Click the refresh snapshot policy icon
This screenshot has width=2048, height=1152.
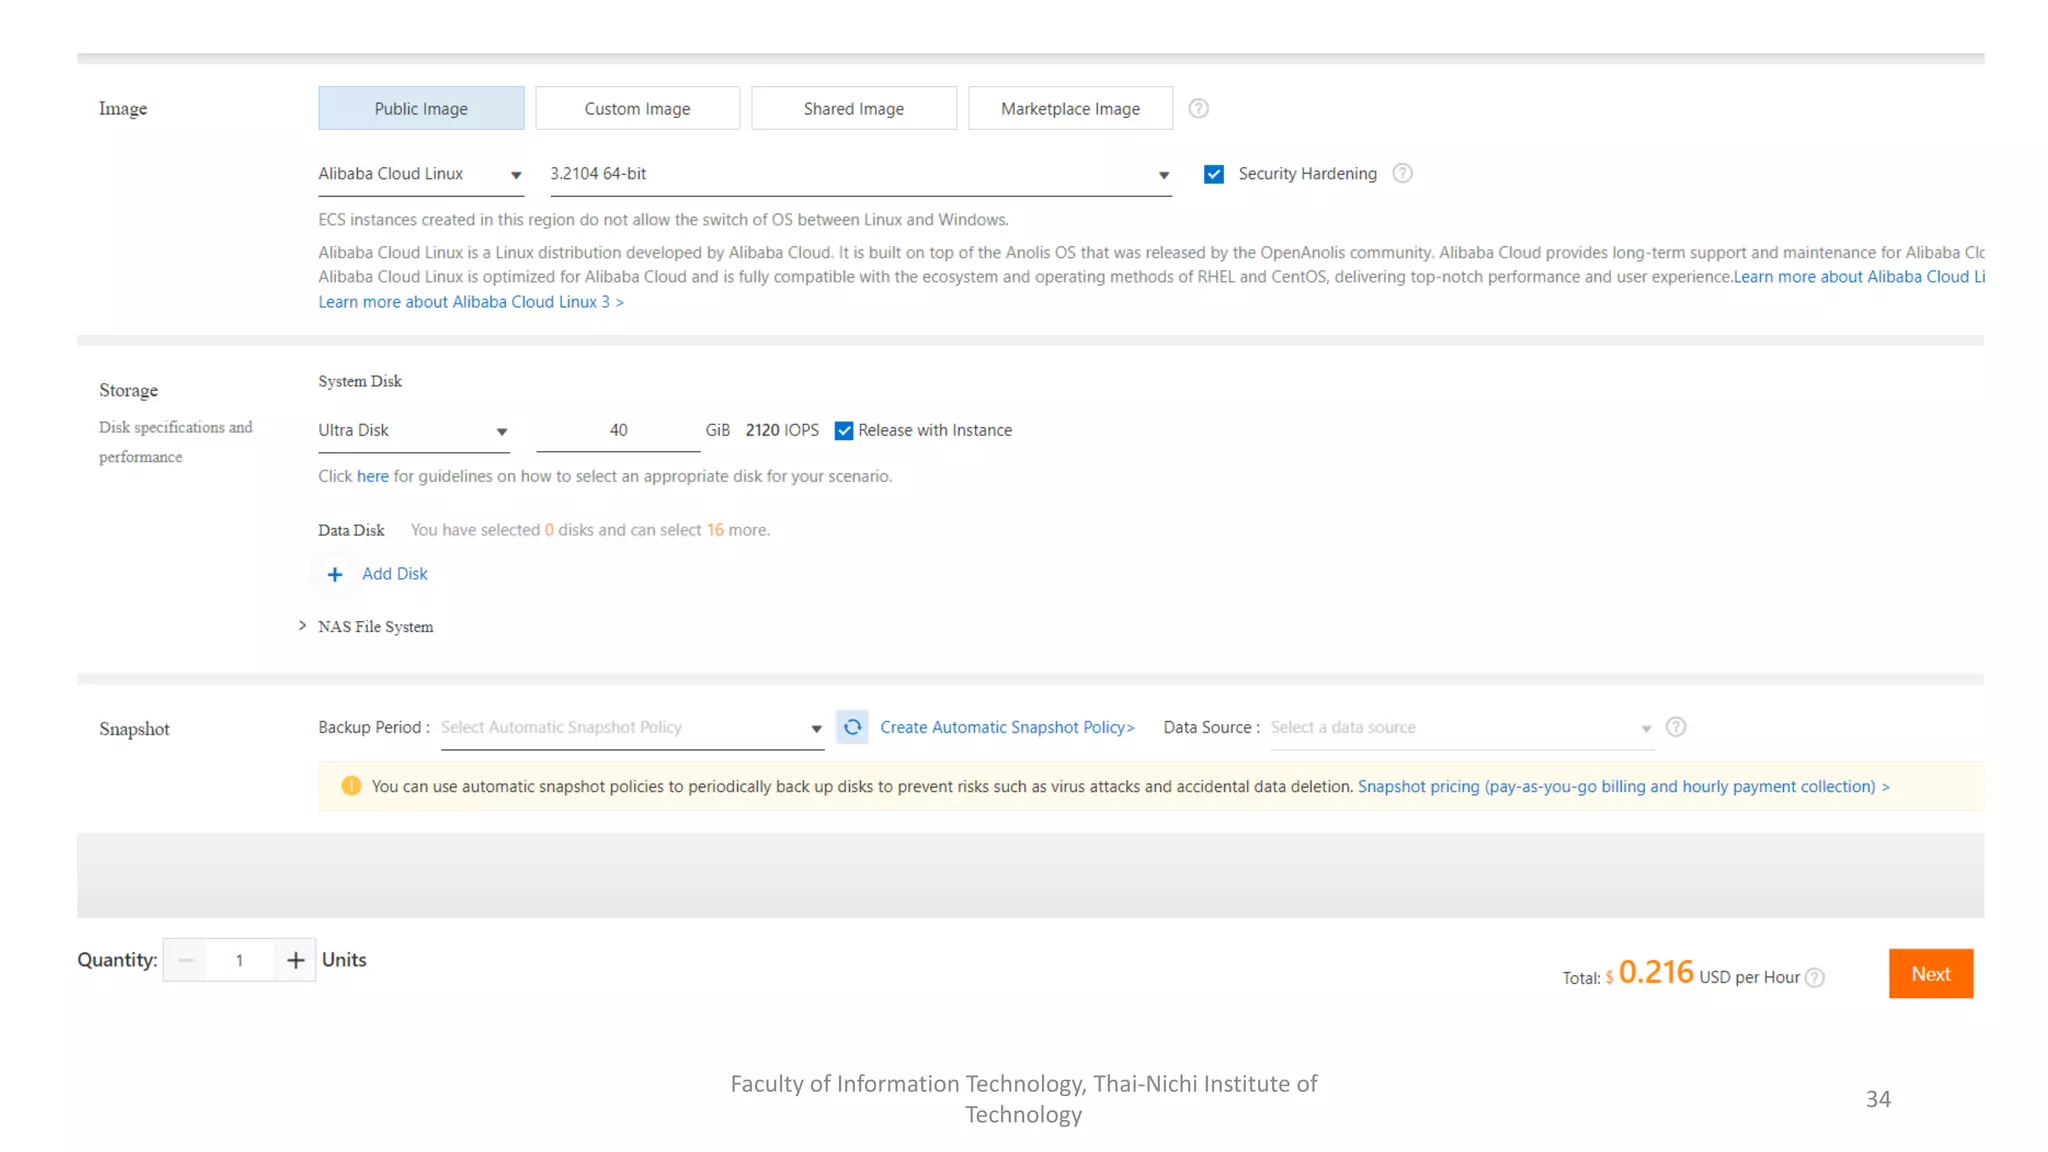[x=852, y=727]
